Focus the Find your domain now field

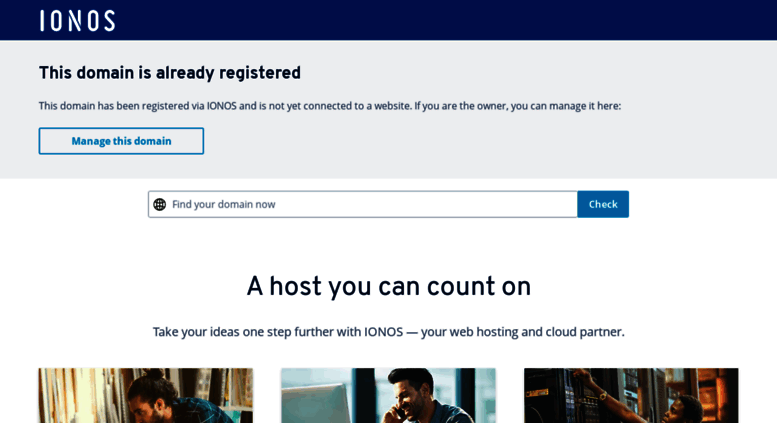[370, 204]
